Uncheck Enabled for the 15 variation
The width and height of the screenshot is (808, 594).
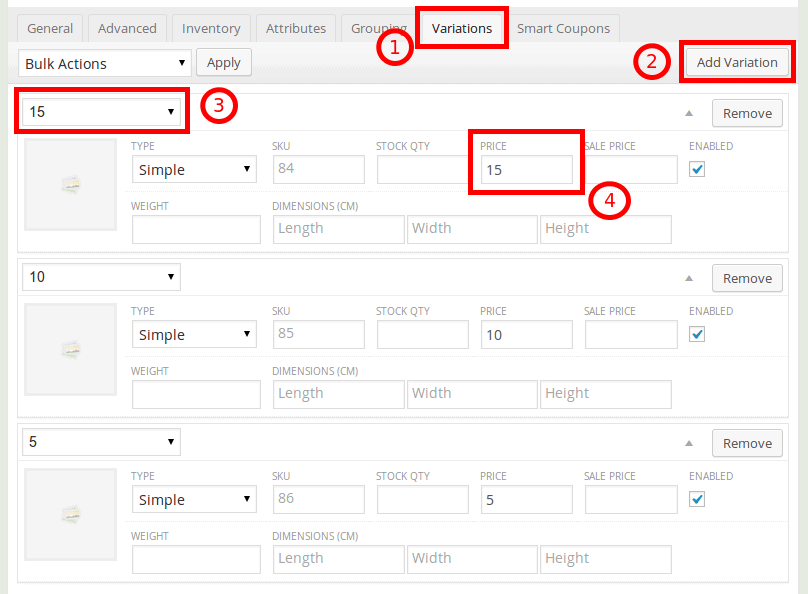(x=698, y=169)
